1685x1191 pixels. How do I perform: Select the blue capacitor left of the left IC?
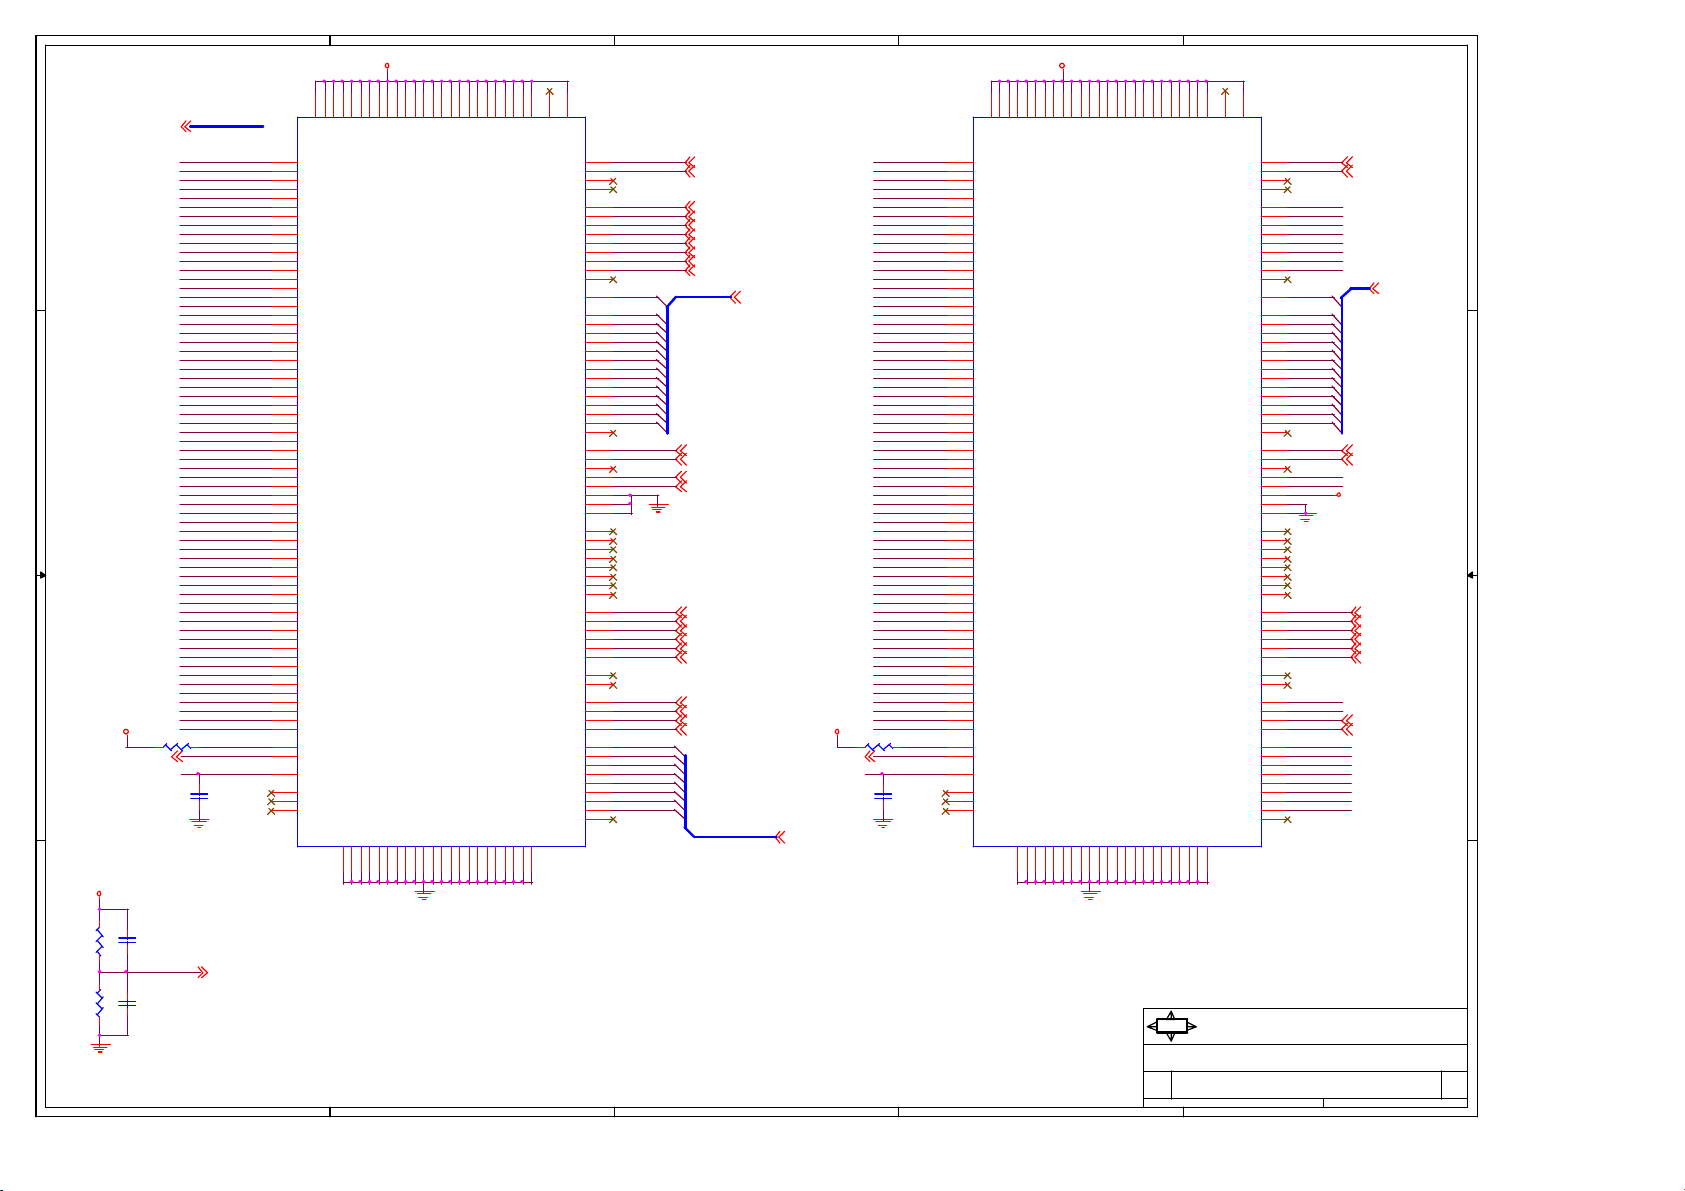pos(199,795)
